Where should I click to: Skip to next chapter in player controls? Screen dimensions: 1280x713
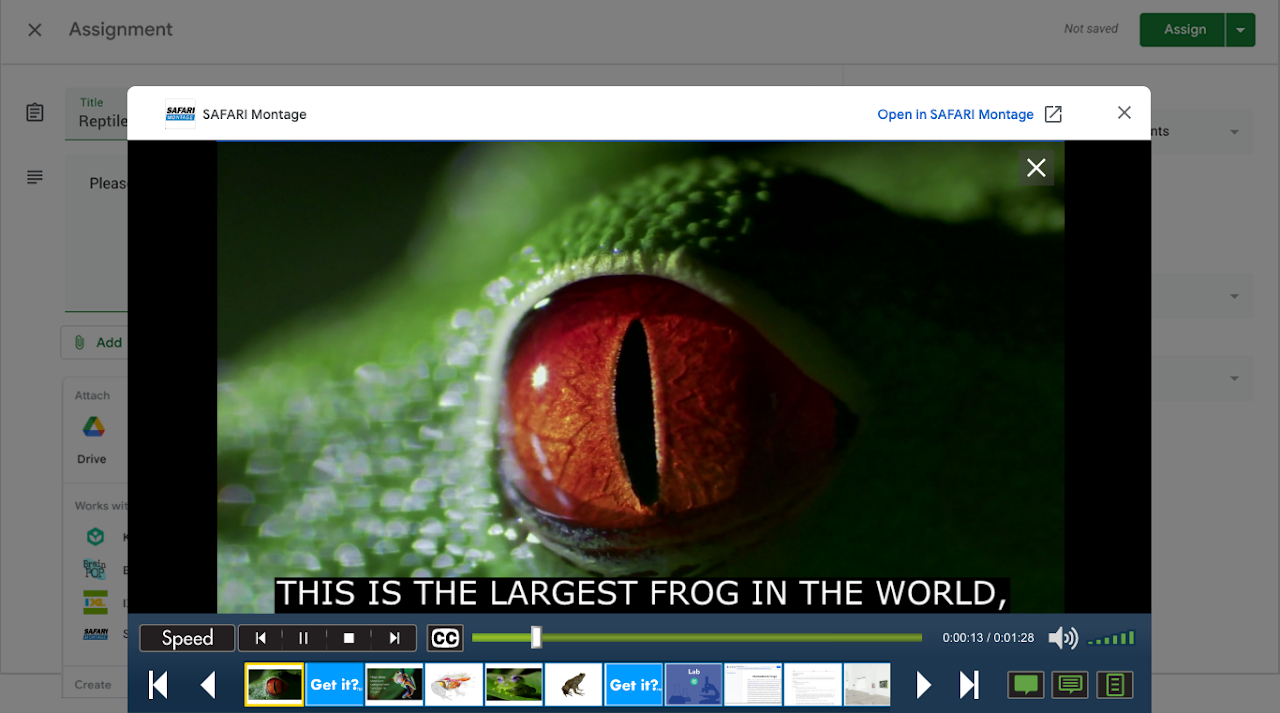point(394,638)
